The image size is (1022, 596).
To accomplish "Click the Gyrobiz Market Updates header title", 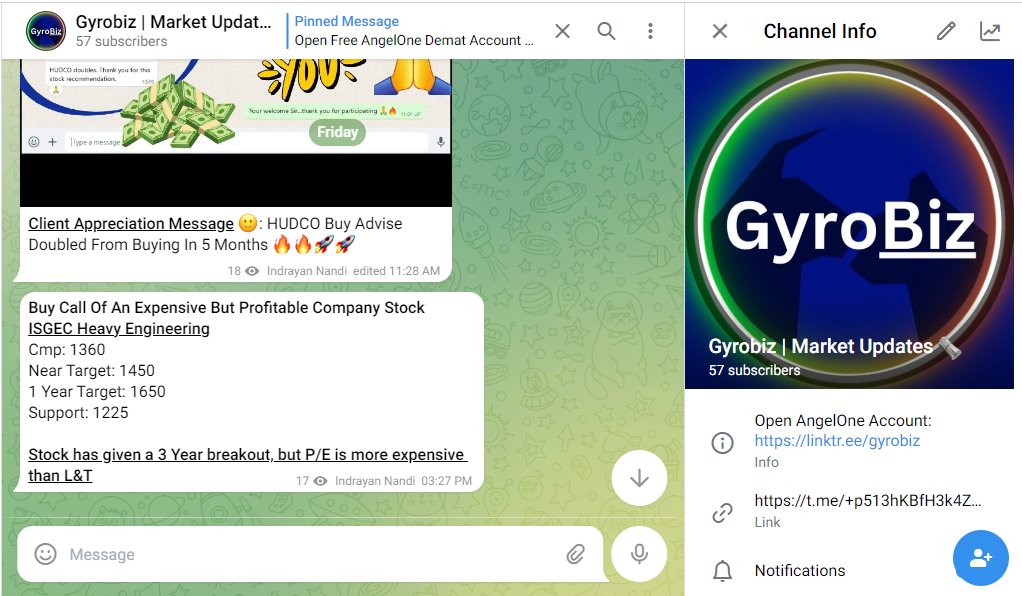I will click(x=173, y=22).
